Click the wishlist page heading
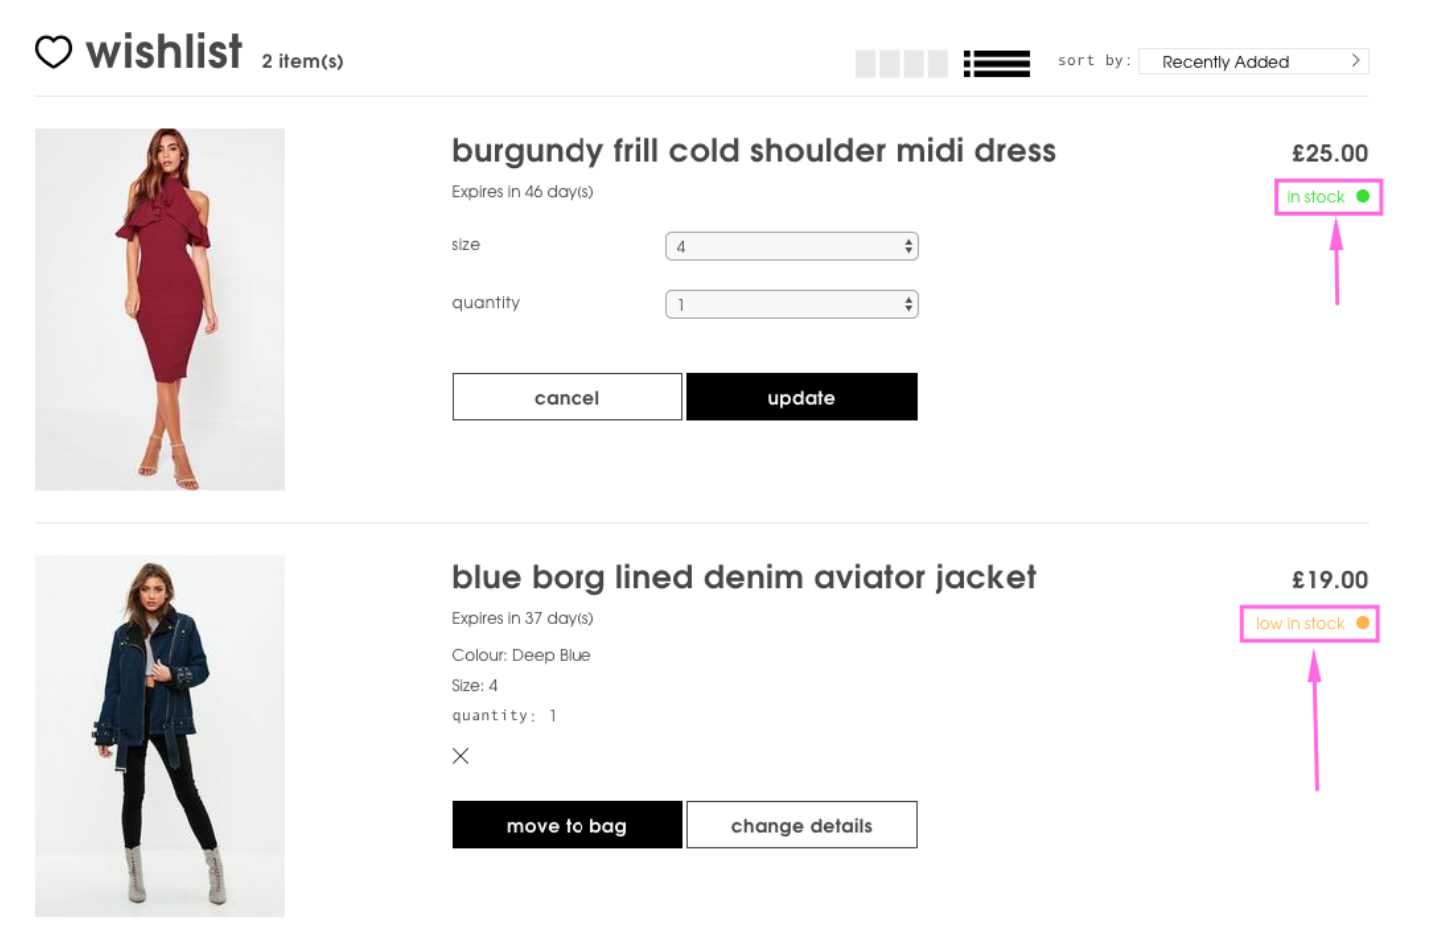The height and width of the screenshot is (934, 1432). tap(164, 52)
